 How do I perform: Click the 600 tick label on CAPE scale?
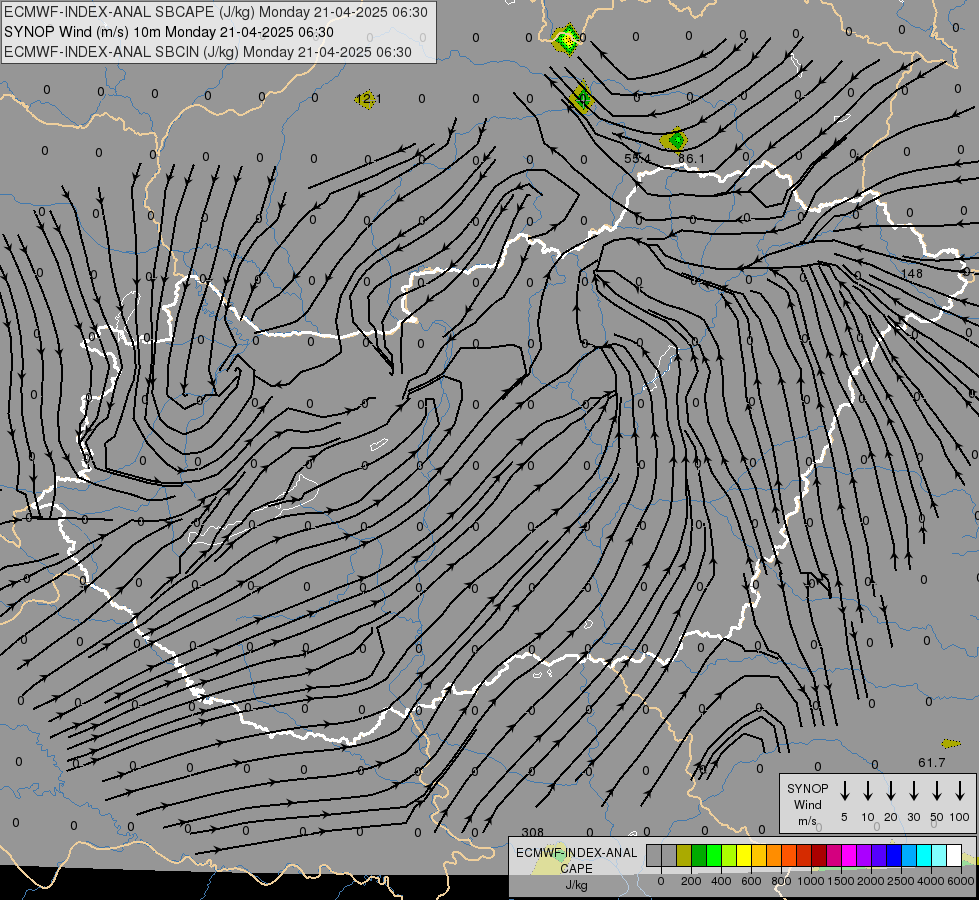[x=751, y=881]
